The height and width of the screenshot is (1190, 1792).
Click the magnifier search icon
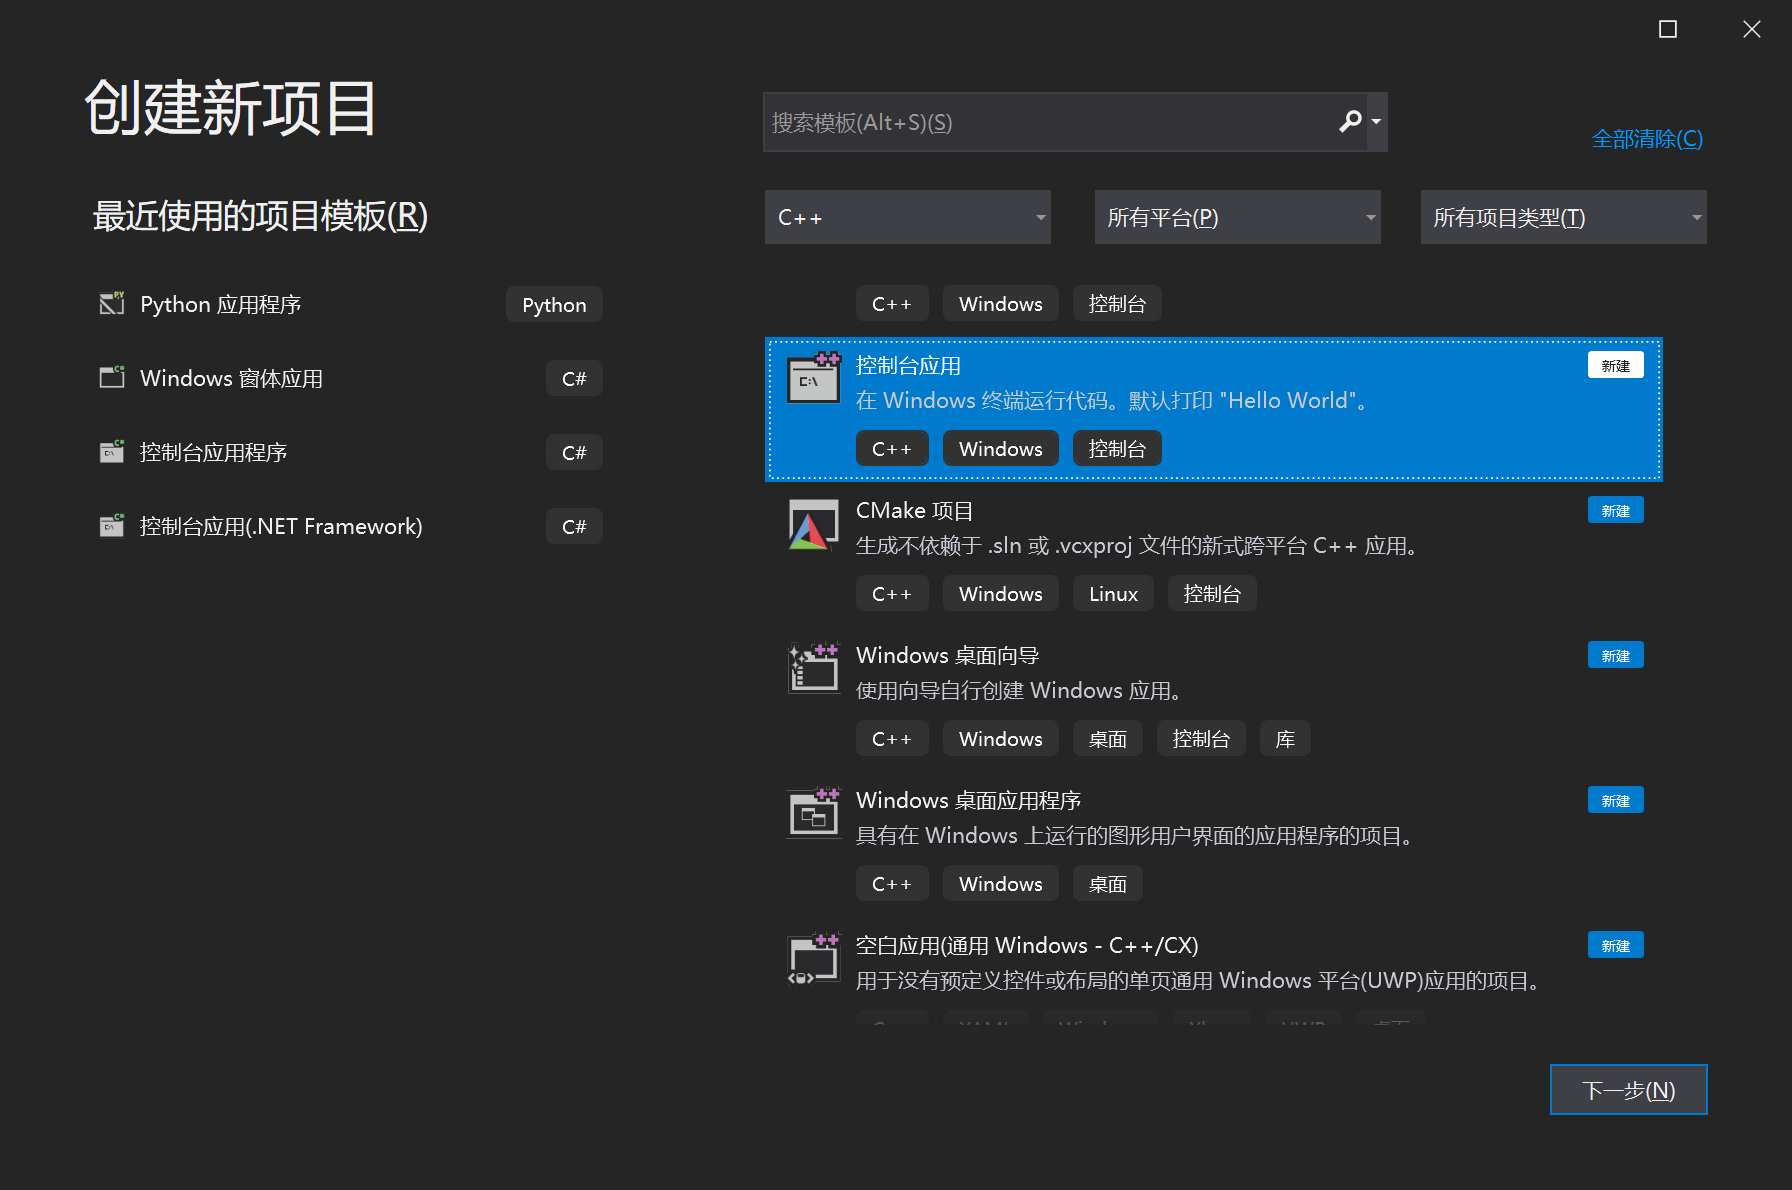pos(1350,121)
